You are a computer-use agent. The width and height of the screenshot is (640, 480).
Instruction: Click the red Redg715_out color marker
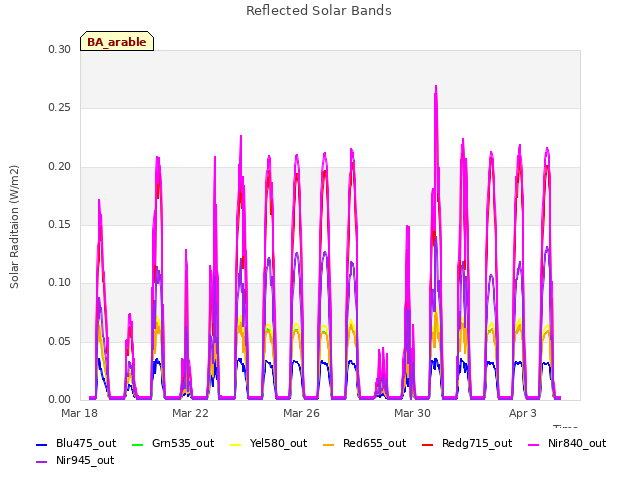[427, 444]
